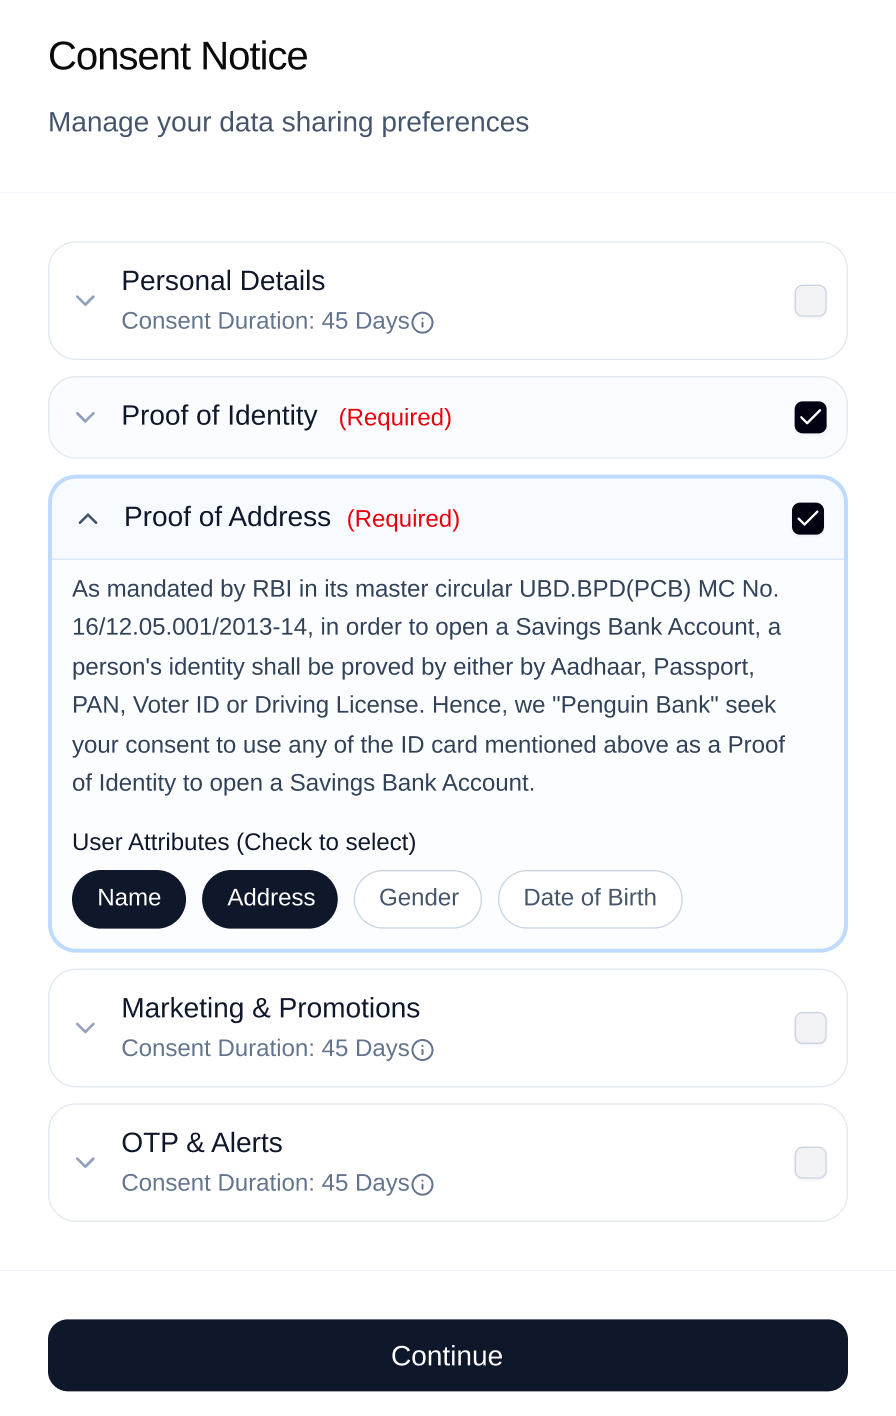Expand Marketing & Promotions chevron
The width and height of the screenshot is (896, 1416).
[x=86, y=1028]
